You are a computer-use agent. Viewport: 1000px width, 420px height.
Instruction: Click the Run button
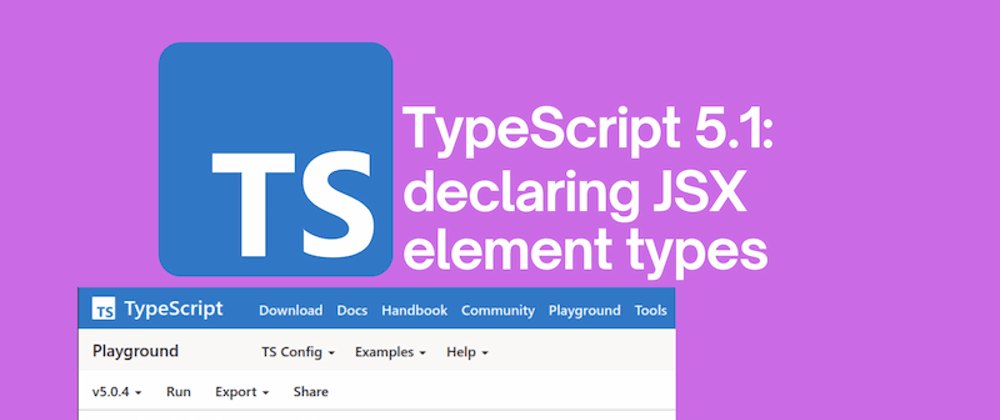[x=179, y=392]
